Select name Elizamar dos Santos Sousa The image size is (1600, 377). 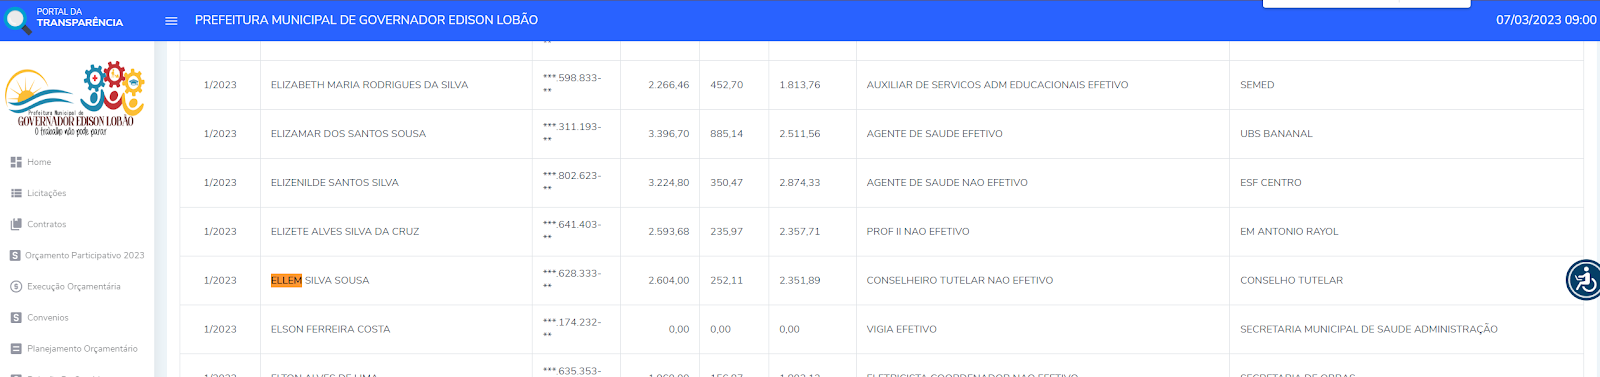coord(348,134)
